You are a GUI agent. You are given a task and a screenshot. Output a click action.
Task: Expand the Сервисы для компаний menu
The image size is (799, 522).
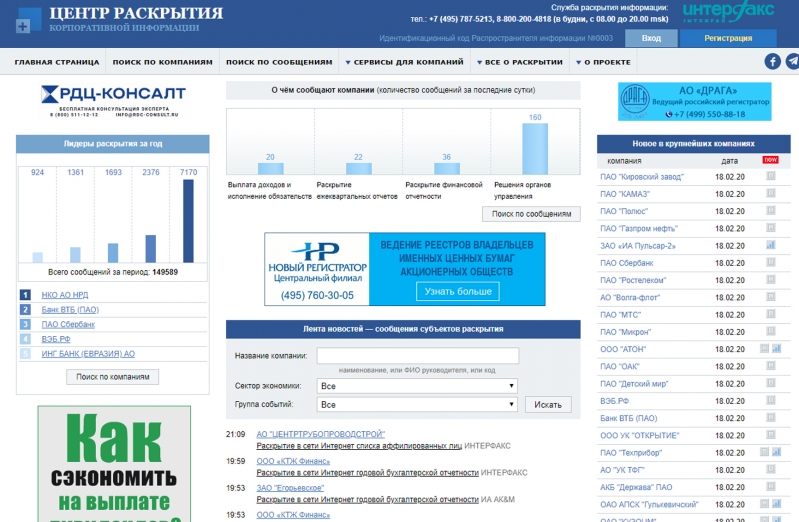pyautogui.click(x=405, y=62)
